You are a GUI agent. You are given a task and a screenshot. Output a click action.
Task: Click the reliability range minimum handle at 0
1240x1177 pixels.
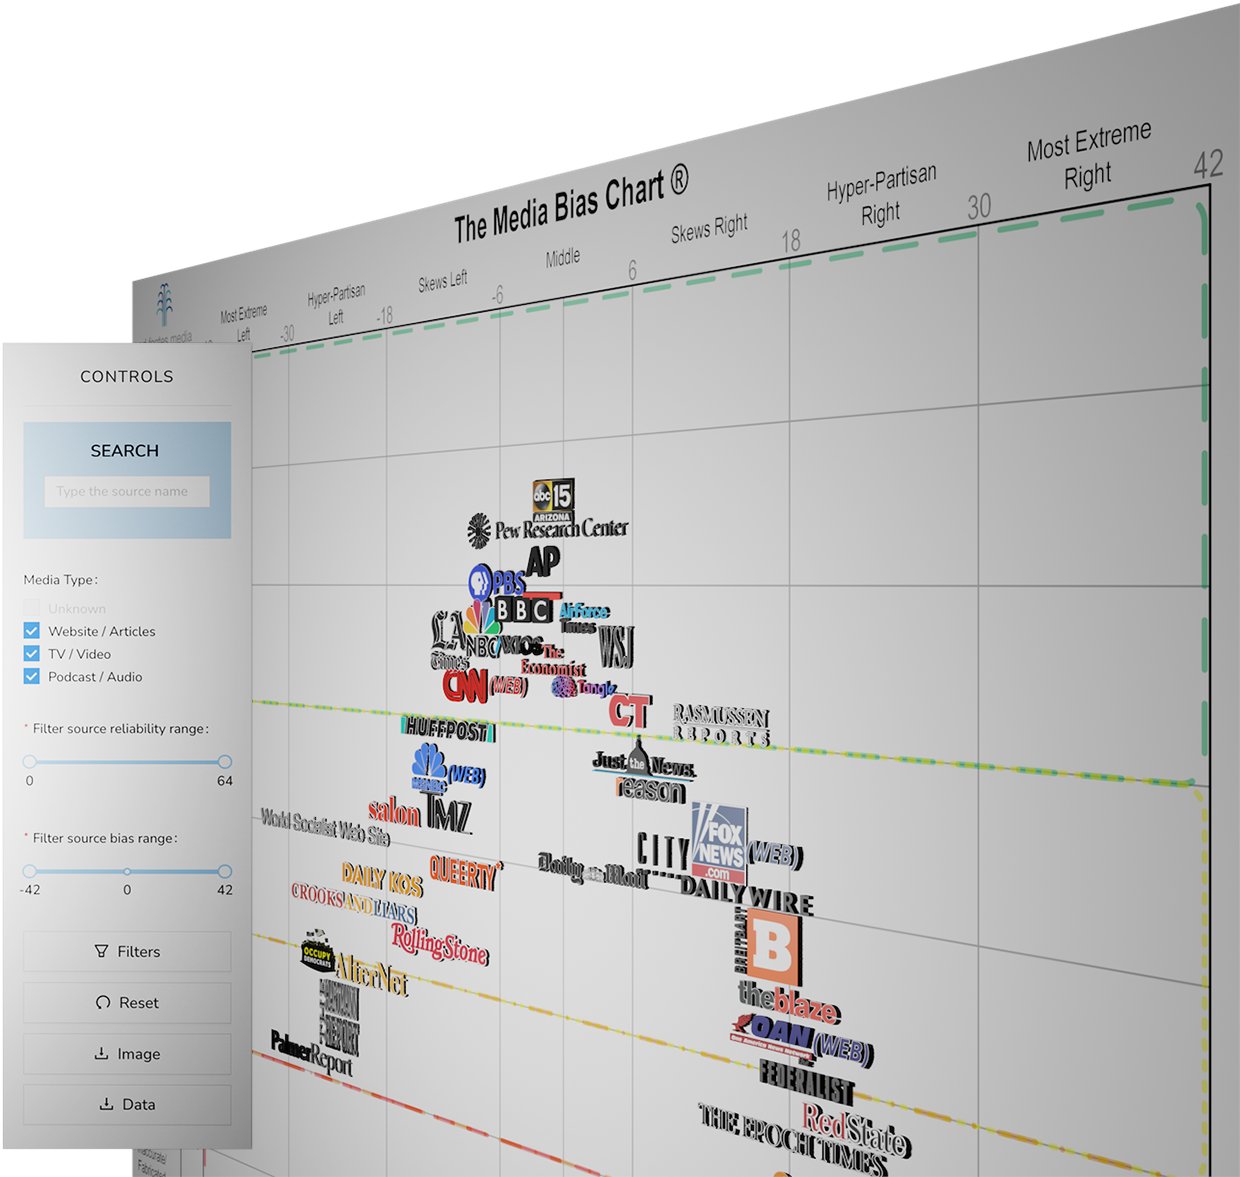(x=30, y=762)
